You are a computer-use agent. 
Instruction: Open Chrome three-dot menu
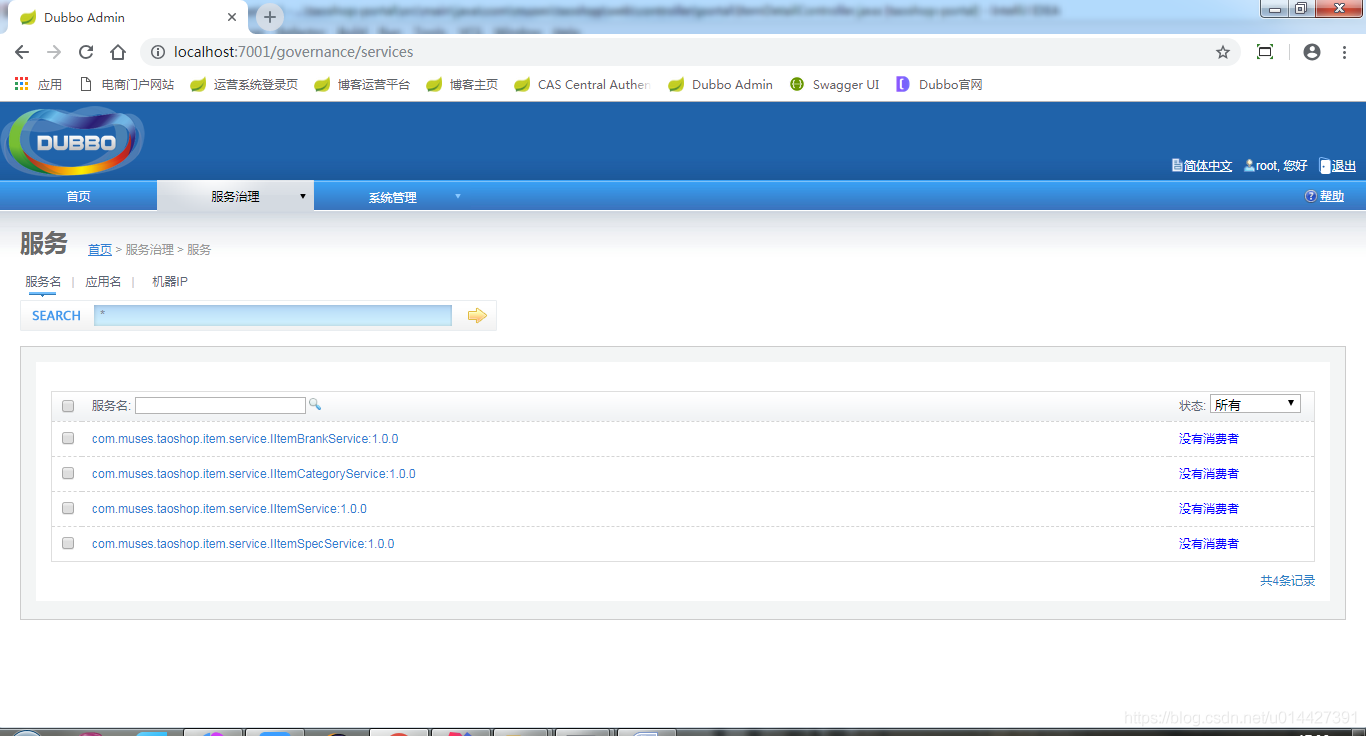click(x=1345, y=52)
